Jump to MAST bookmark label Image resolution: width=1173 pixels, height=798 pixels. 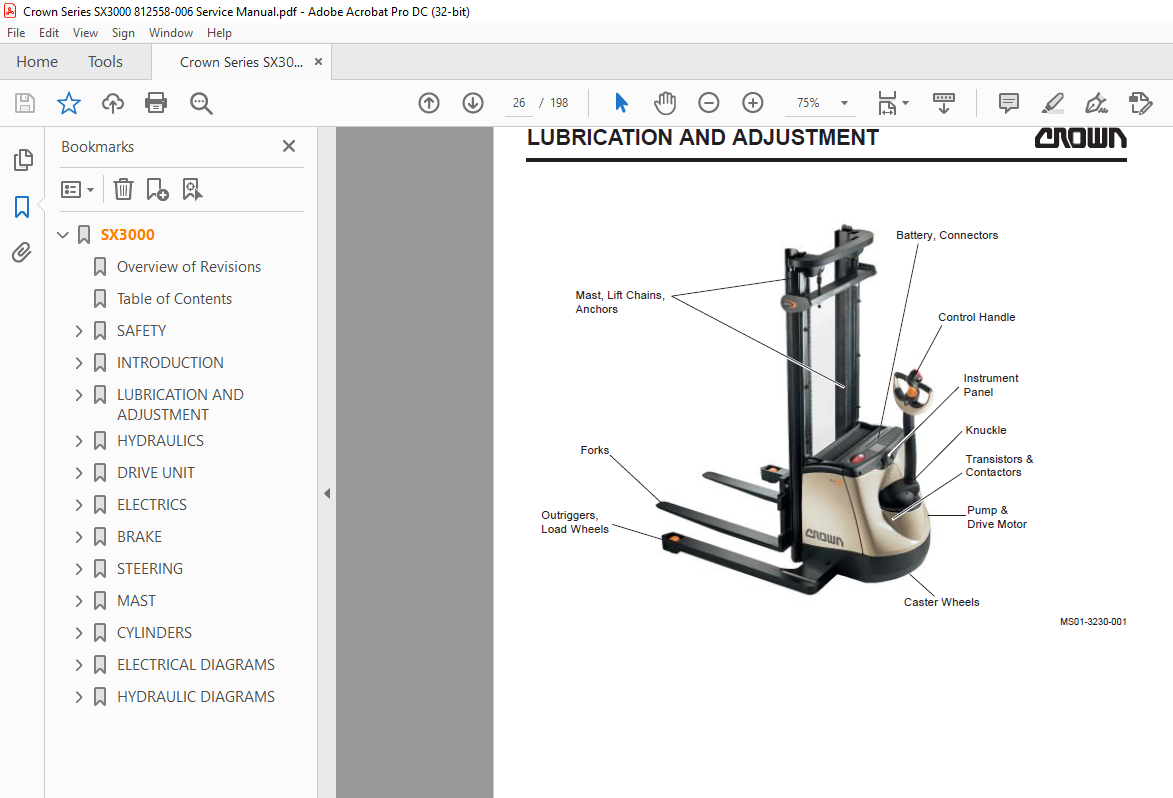click(136, 601)
